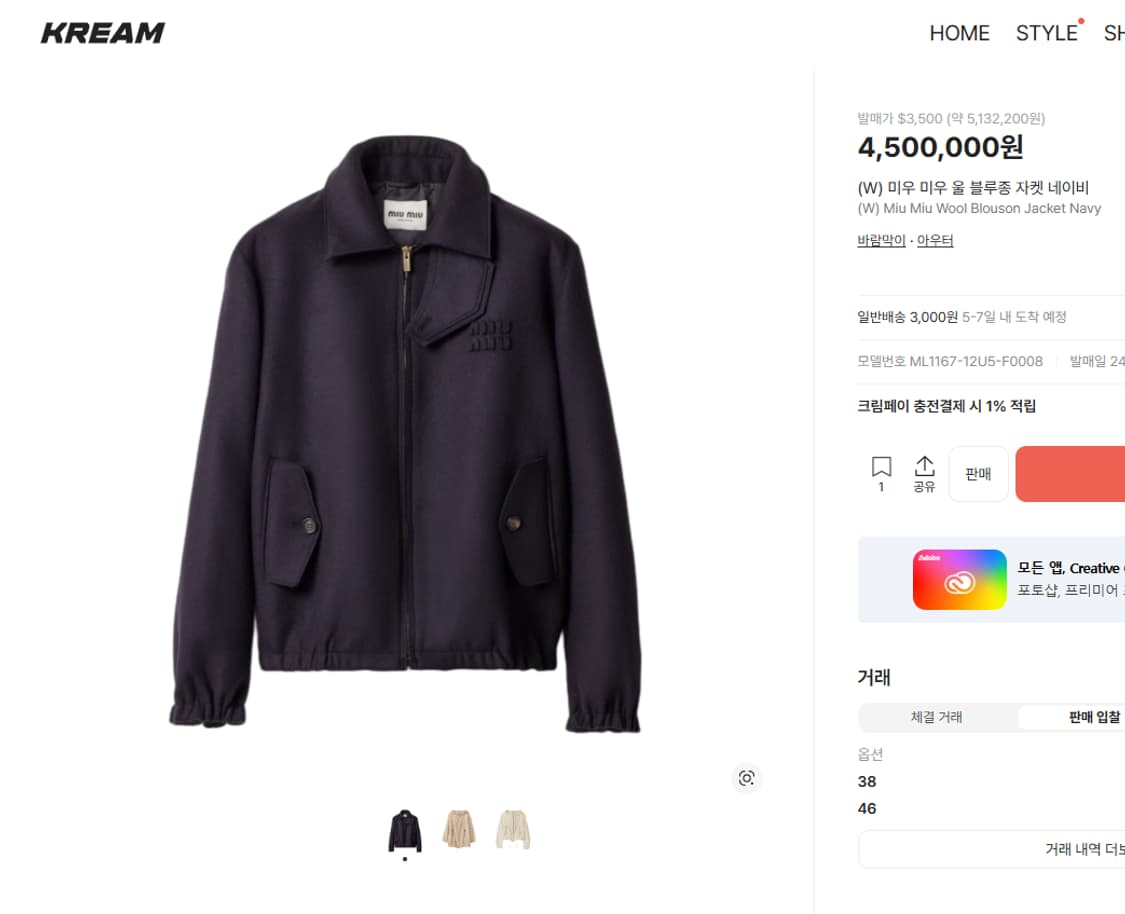Go to the HOME menu
Screen dimensions: 1125x914
coord(959,33)
